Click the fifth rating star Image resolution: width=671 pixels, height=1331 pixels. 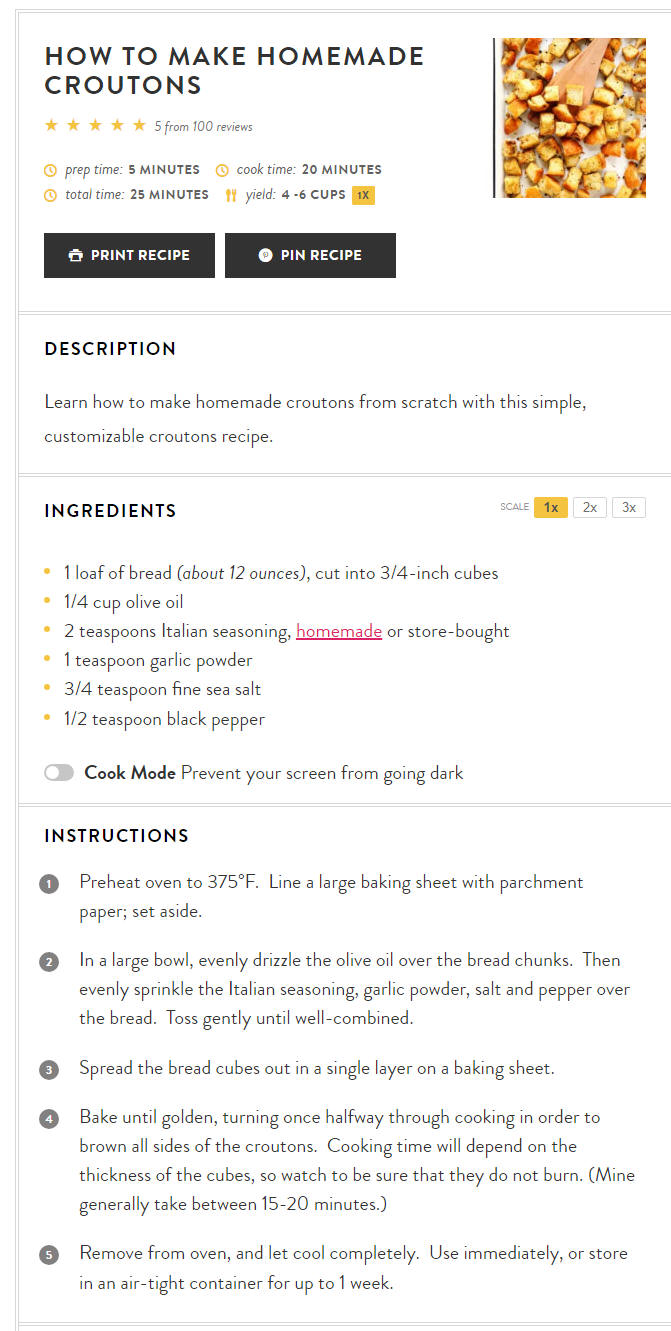pos(139,125)
